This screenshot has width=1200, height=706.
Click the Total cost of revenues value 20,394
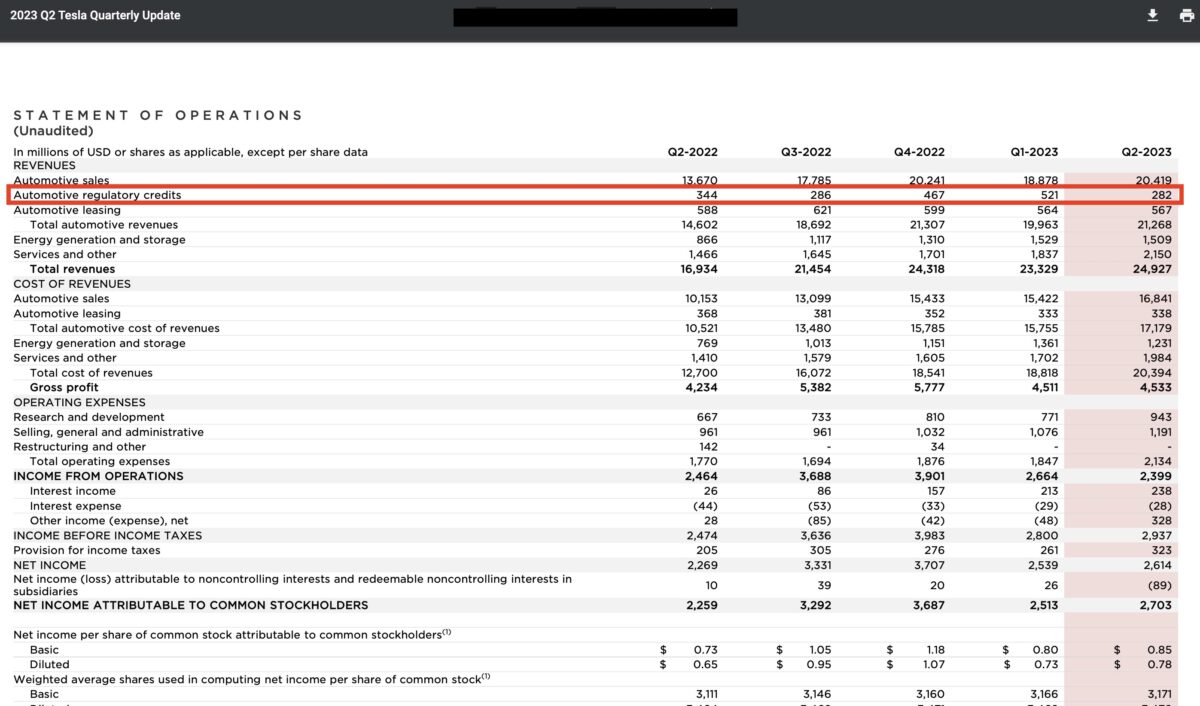click(1153, 373)
